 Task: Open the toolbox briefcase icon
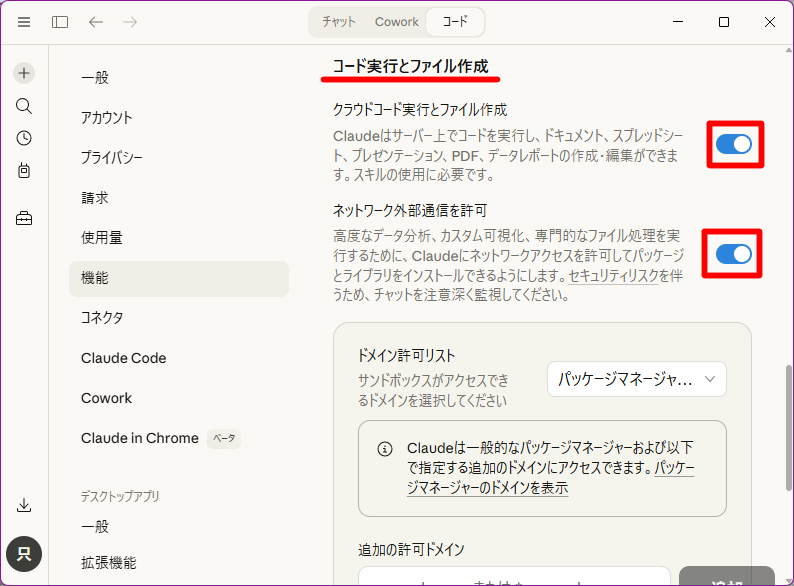pos(24,218)
